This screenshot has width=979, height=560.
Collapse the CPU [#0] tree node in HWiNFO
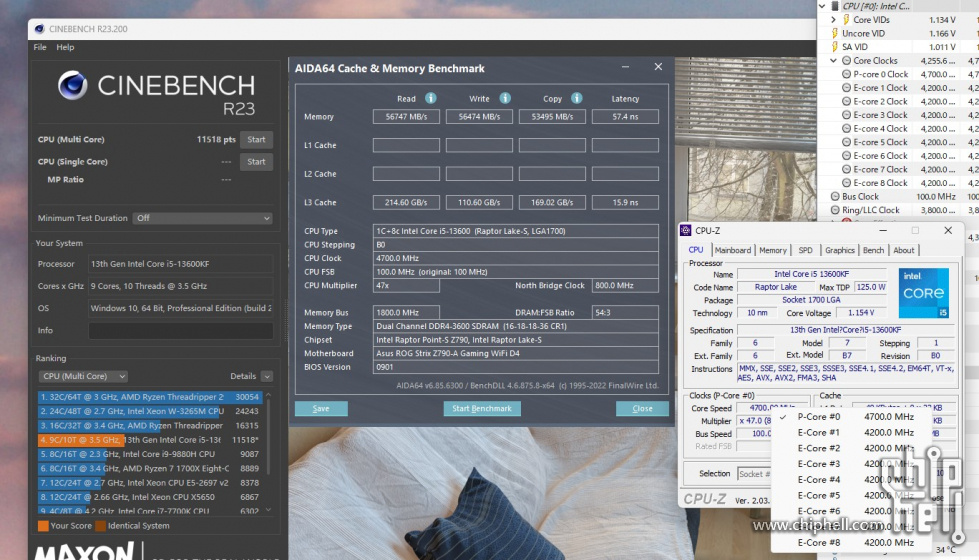[822, 6]
